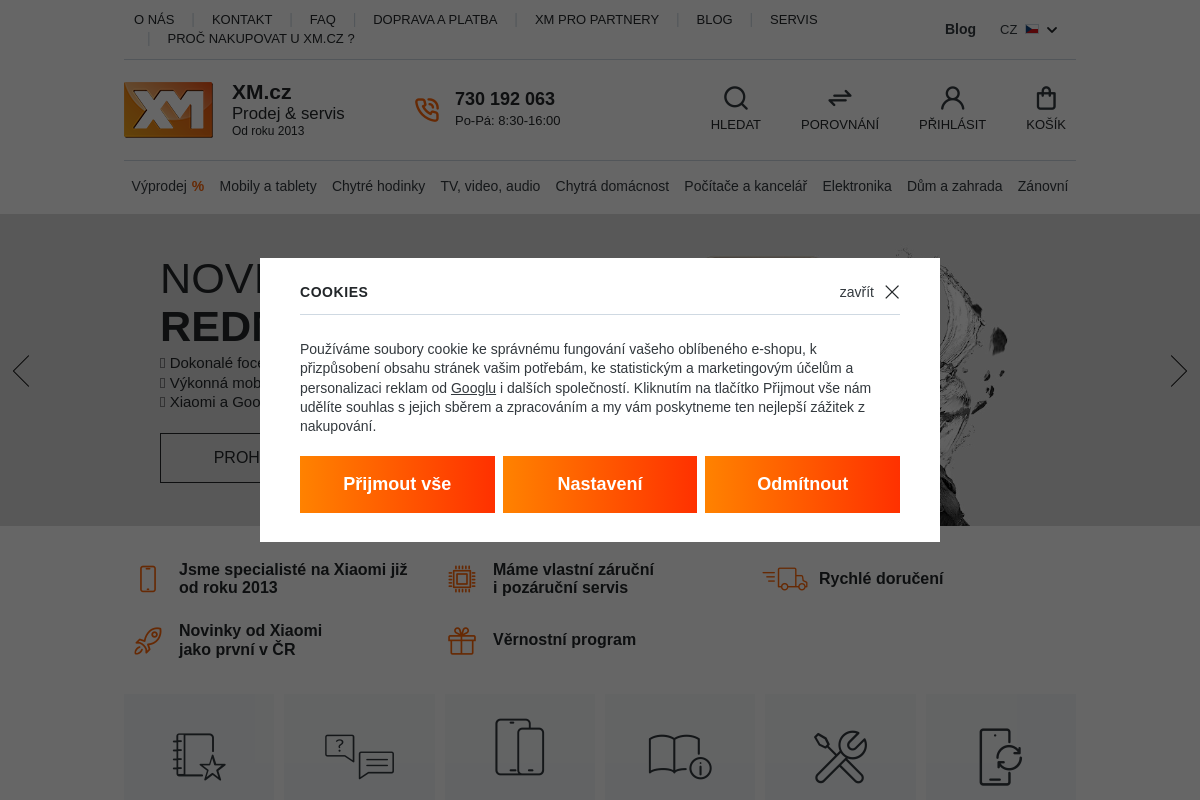This screenshot has width=1200, height=800.
Task: Open the Košík shopping bag icon
Action: coord(1046,98)
